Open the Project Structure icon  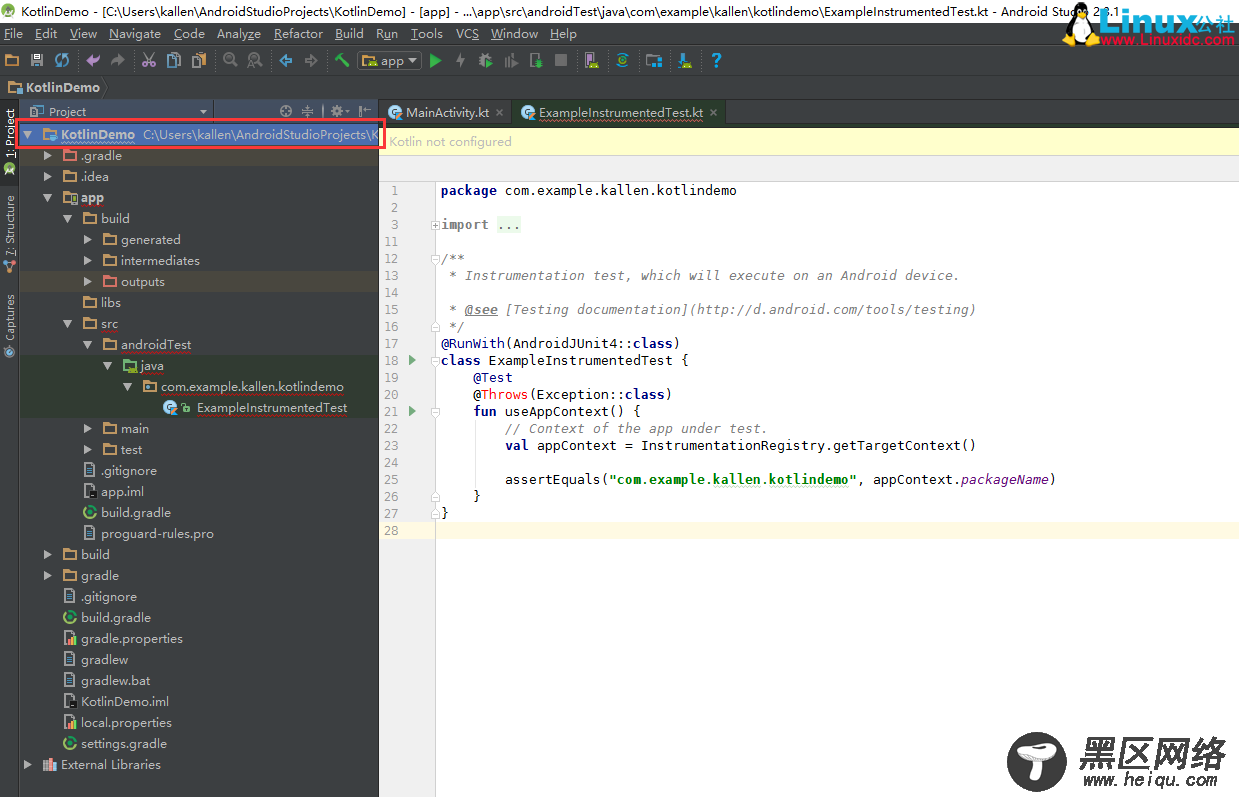pos(653,61)
